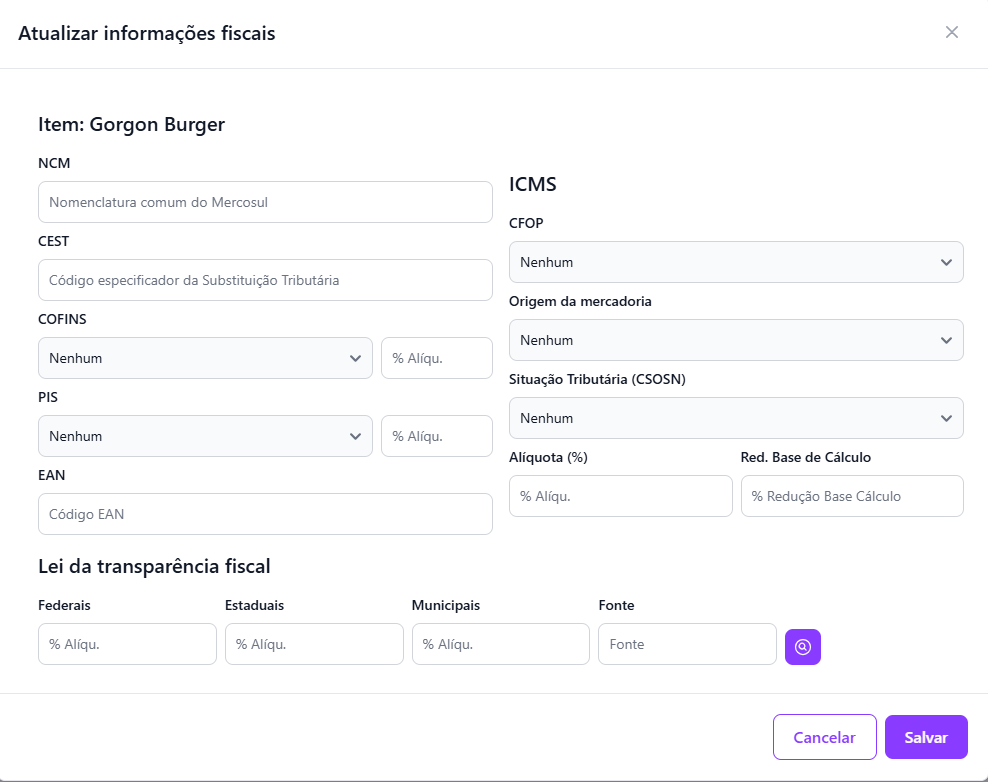The image size is (988, 782).
Task: Click the CEST code input field
Action: 265,280
